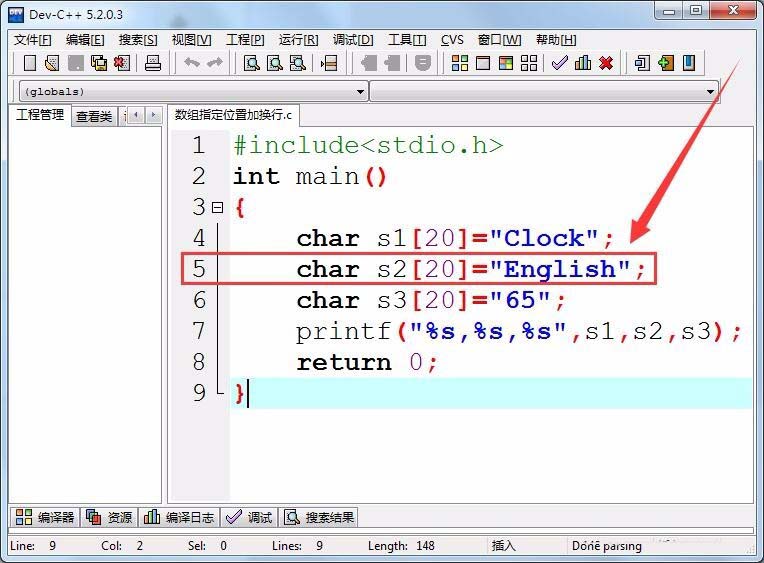This screenshot has height=563, width=764.
Task: Click the Compile four-squares icon
Action: coord(459,63)
